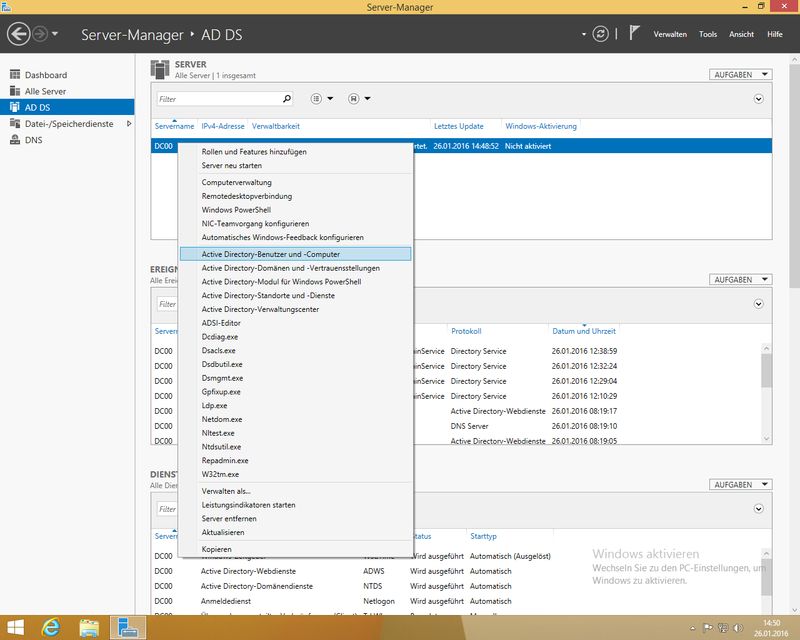Expand the Datei-/Speicherdienste submenu arrow

click(128, 124)
